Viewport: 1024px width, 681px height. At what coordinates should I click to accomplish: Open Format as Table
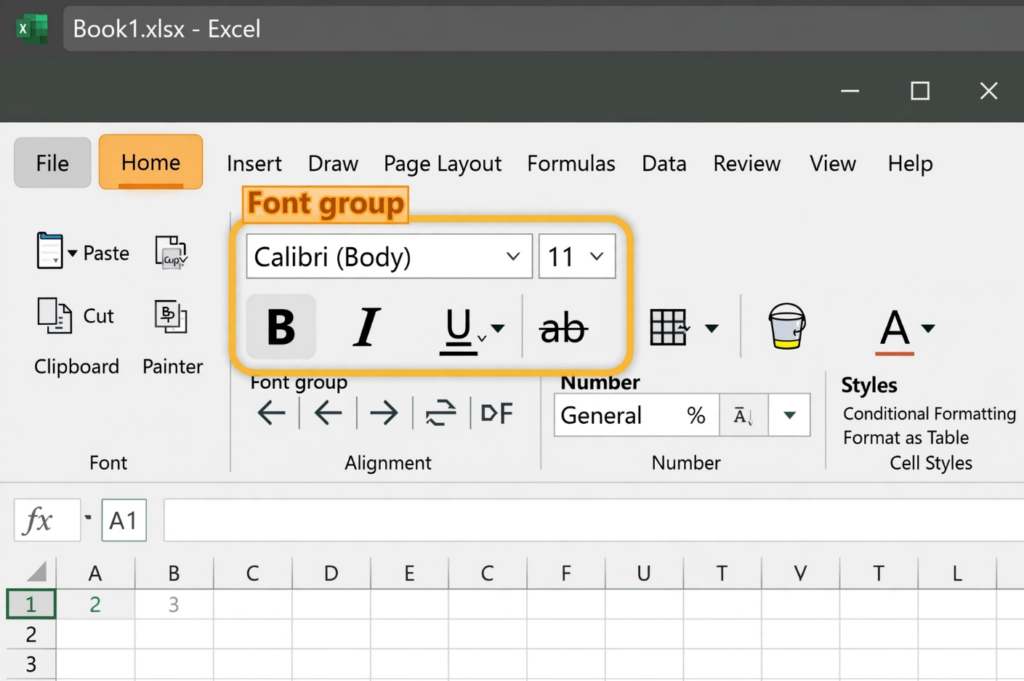pyautogui.click(x=906, y=437)
